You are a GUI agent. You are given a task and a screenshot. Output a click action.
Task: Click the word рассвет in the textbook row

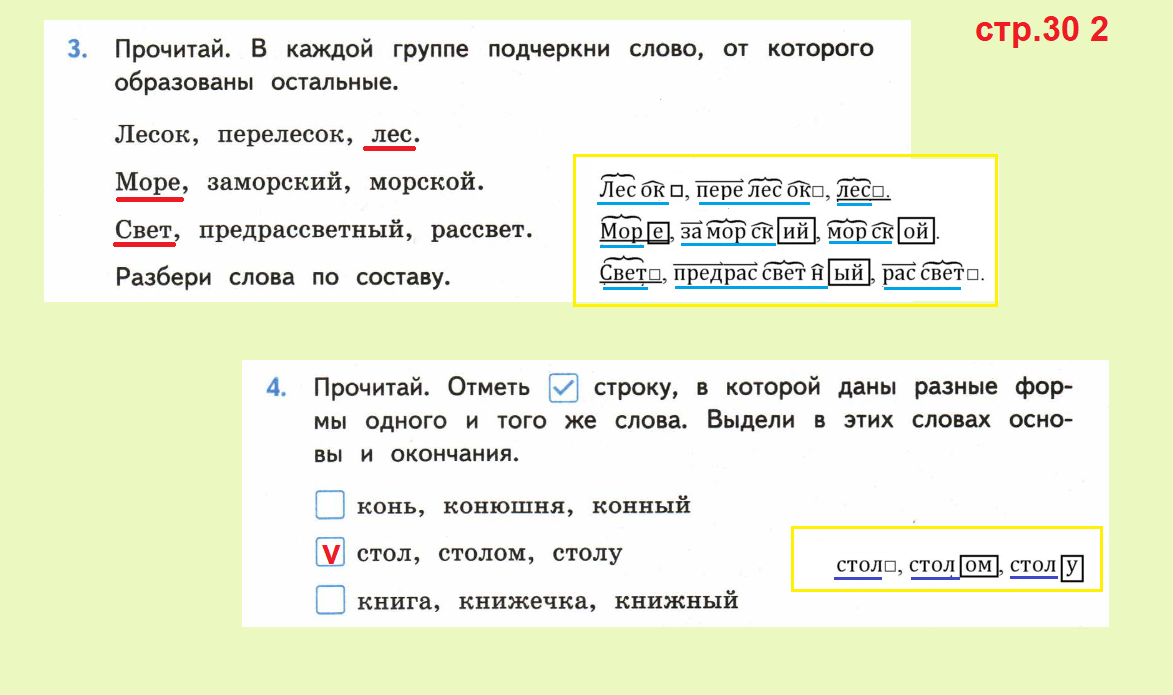click(x=477, y=230)
